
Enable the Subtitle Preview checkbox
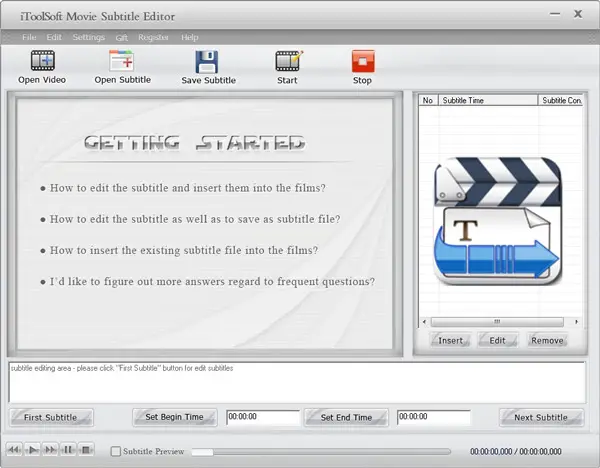click(x=116, y=452)
